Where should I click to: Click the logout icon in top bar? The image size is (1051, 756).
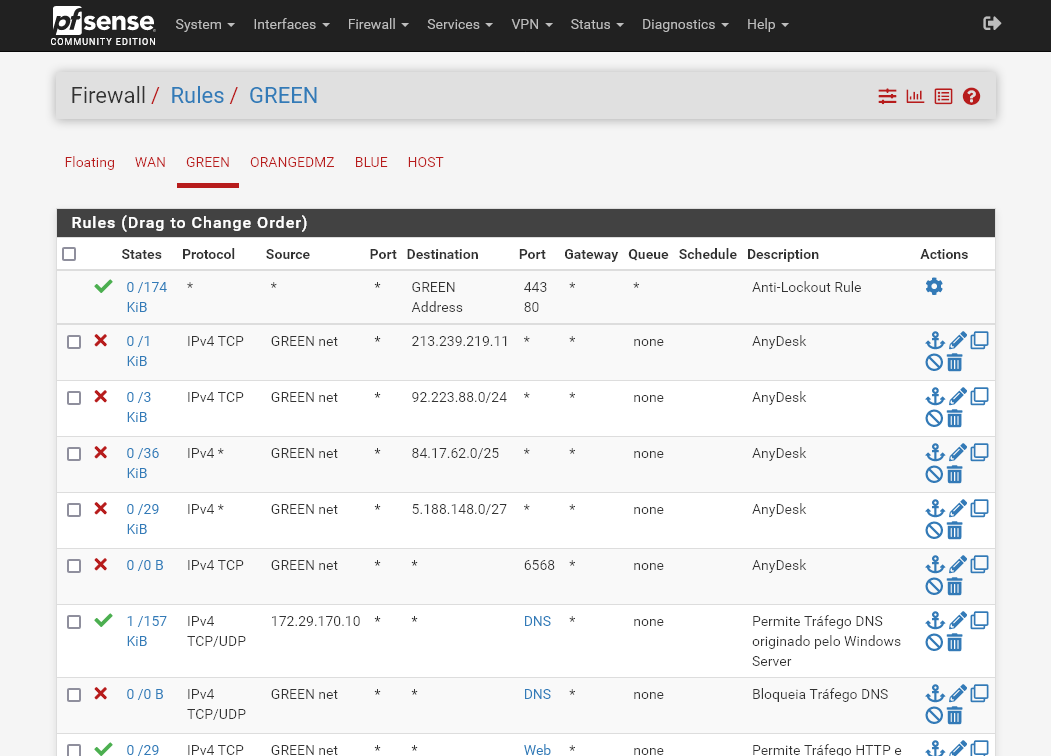coord(992,24)
